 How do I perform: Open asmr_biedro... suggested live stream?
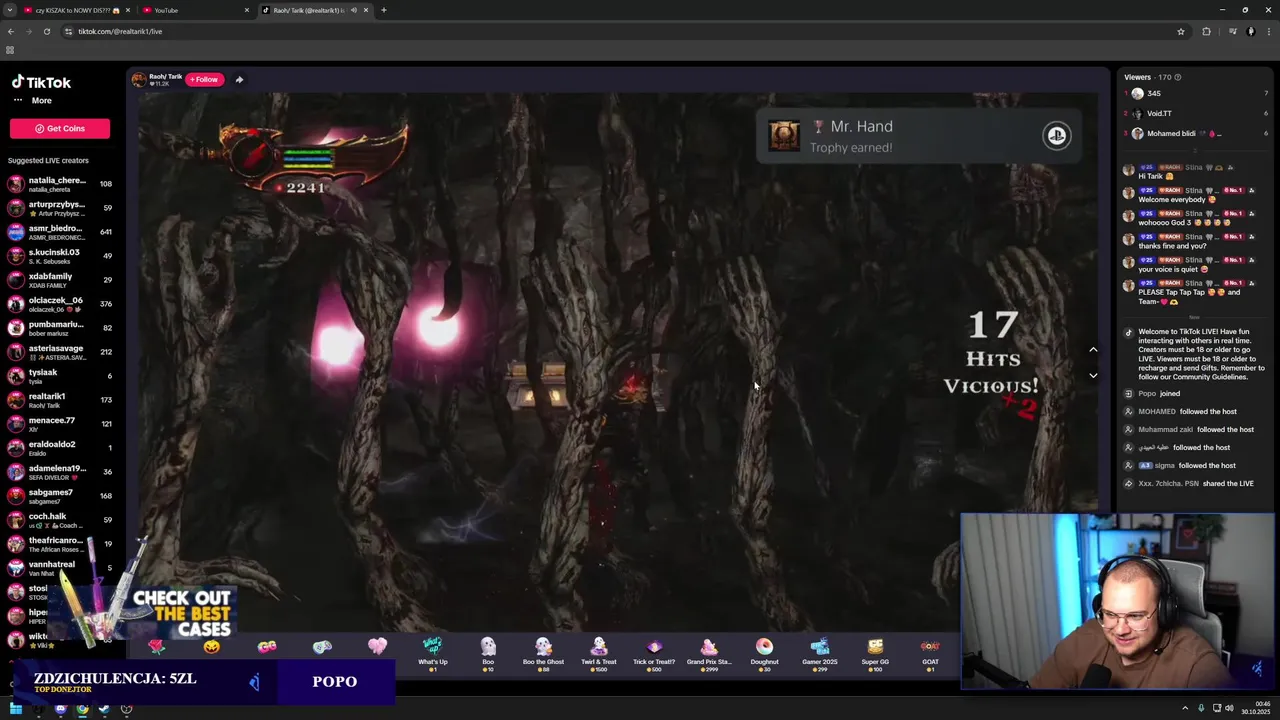(60, 232)
